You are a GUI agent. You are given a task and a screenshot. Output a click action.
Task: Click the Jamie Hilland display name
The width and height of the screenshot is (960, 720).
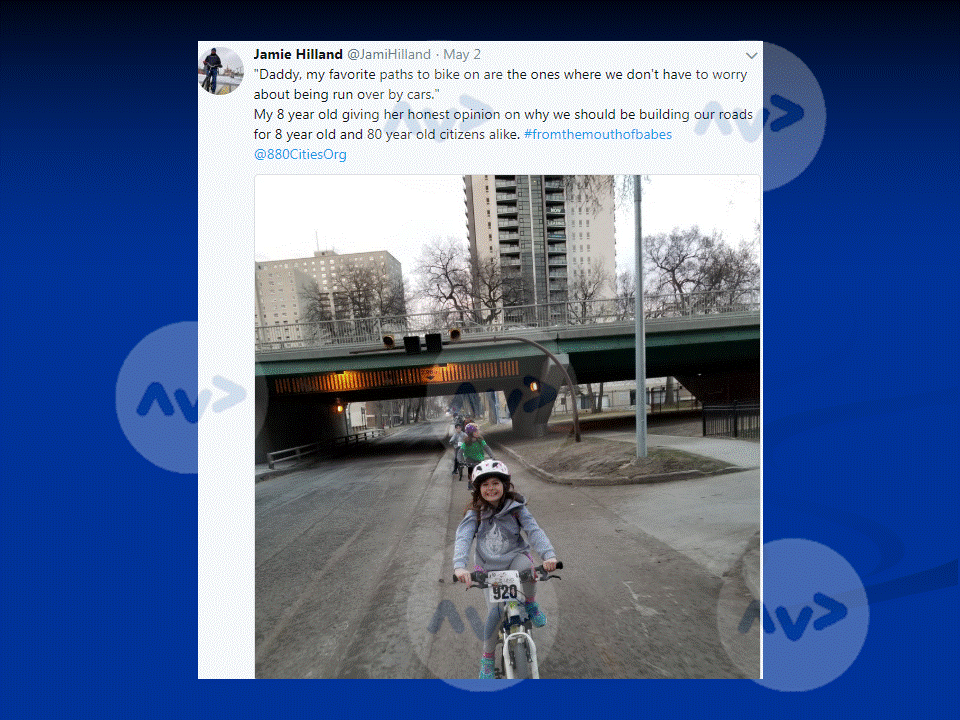coord(298,54)
